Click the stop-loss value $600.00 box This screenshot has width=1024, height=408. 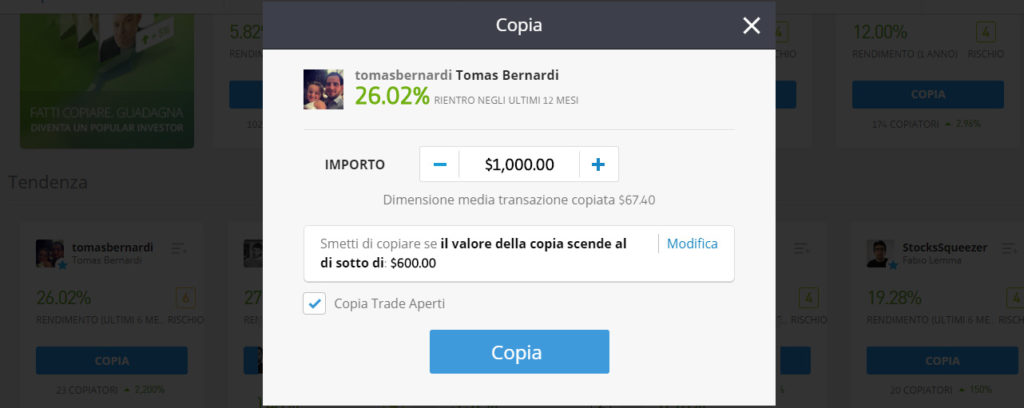coord(519,254)
